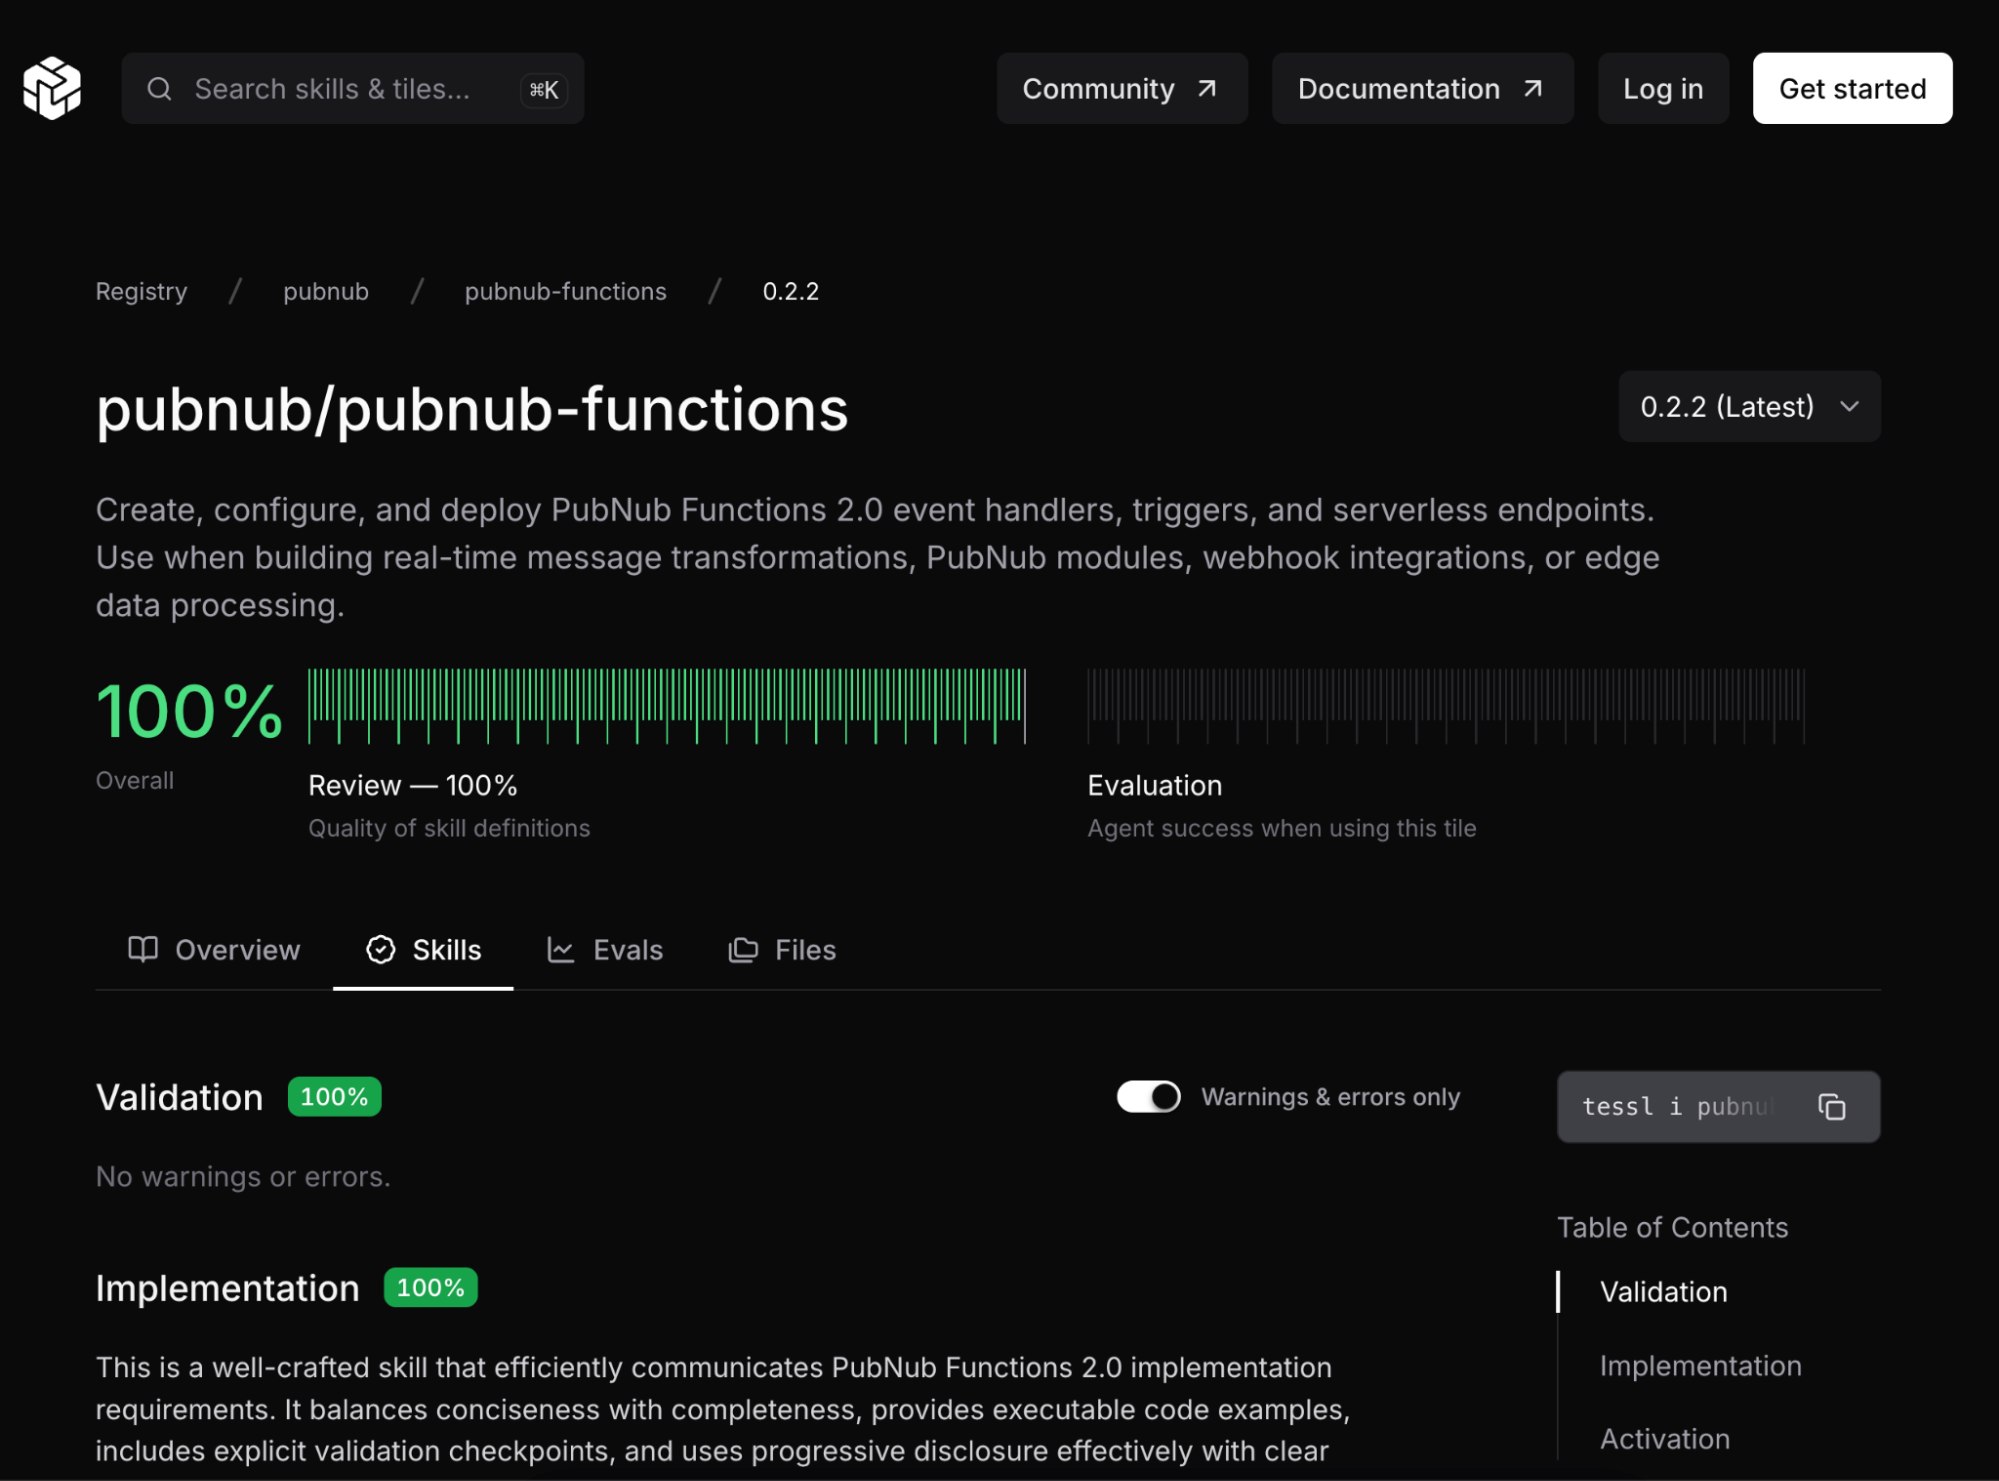Click the Log in button

(1662, 89)
